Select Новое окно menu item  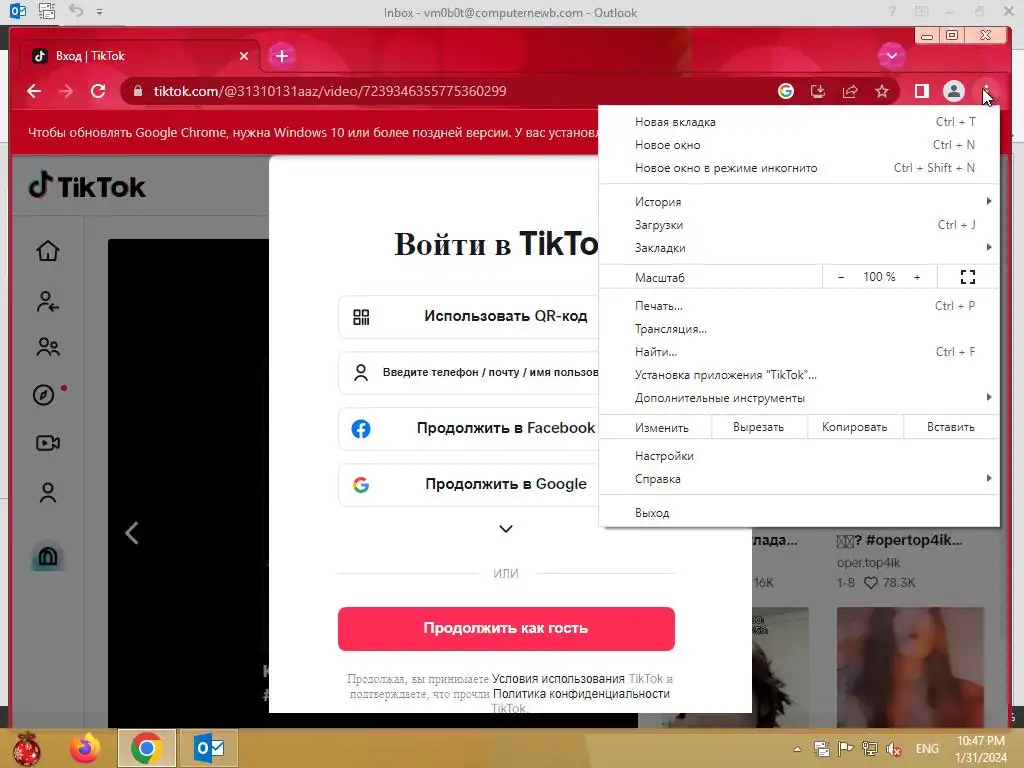[799, 145]
